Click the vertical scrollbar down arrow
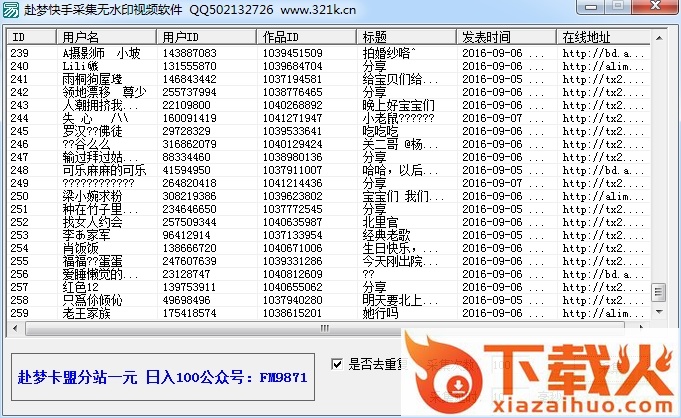The height and width of the screenshot is (418, 681). 659,312
